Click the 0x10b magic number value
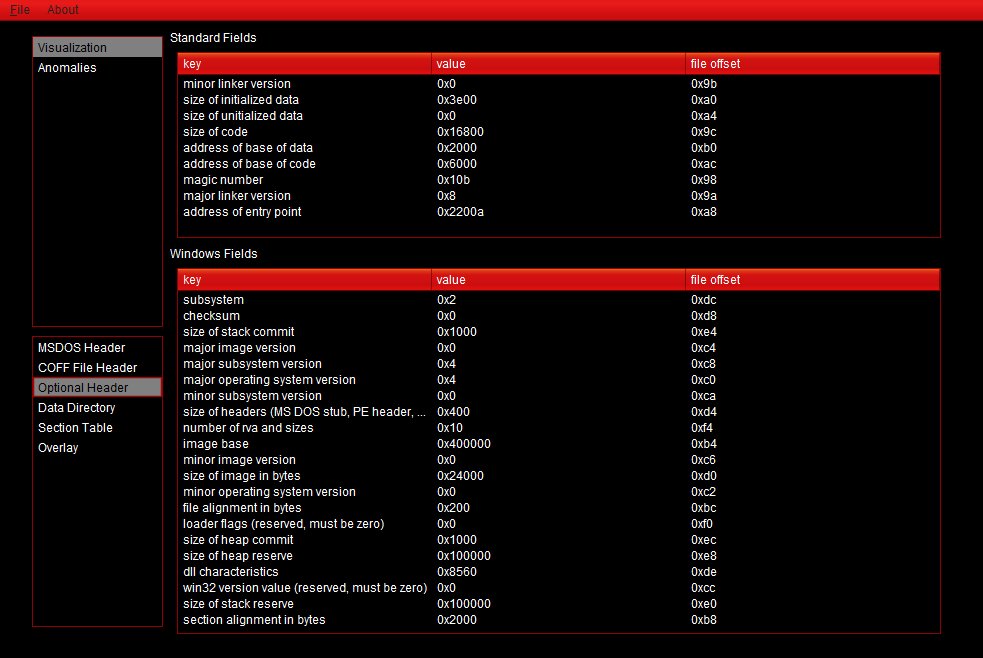 pyautogui.click(x=453, y=180)
